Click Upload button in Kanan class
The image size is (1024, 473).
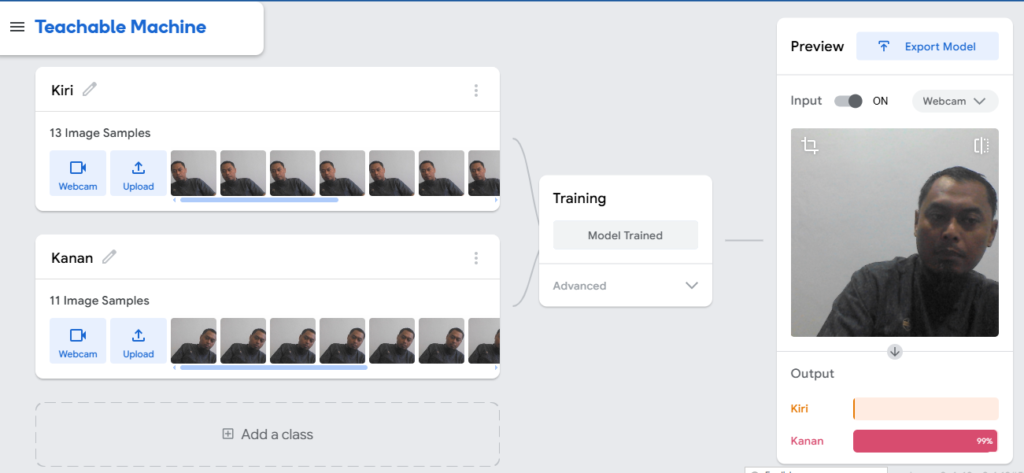tap(138, 340)
